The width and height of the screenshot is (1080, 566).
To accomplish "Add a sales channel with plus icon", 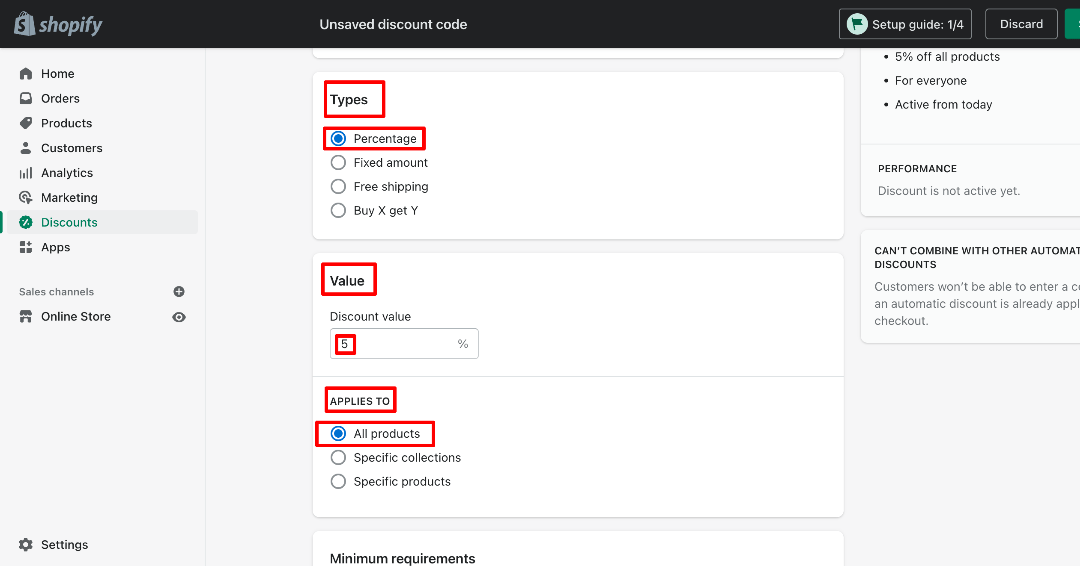I will click(x=179, y=292).
